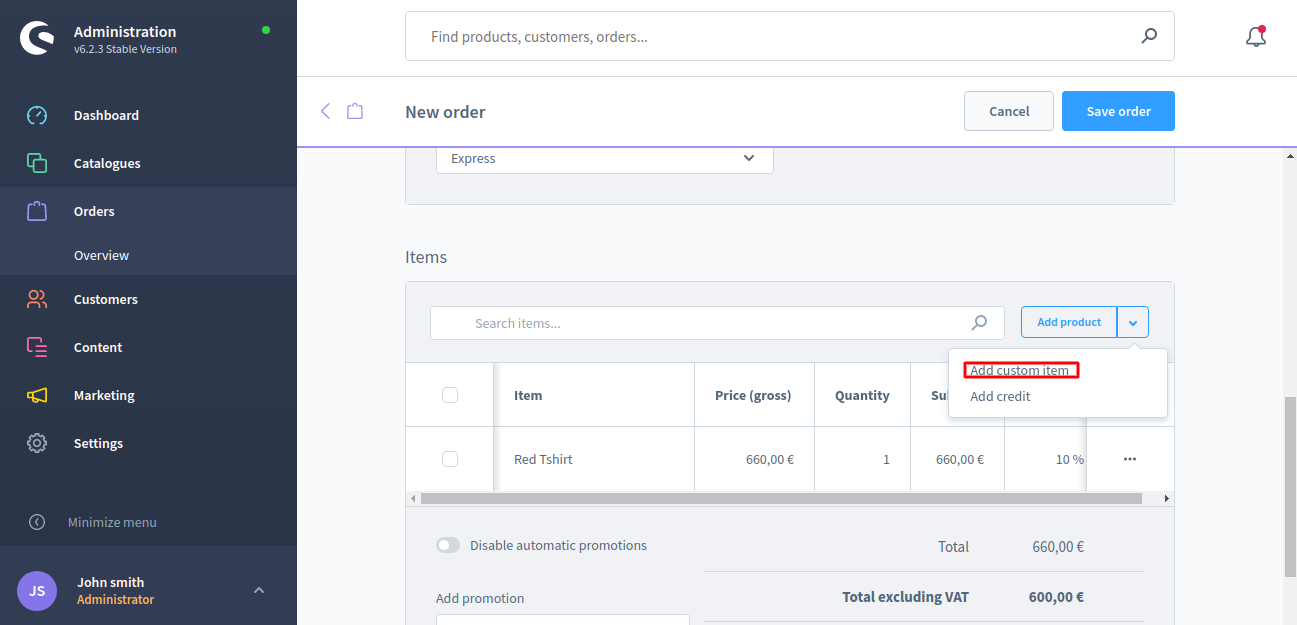Viewport: 1297px width, 625px height.
Task: Choose Add credit from menu
Action: [x=1000, y=396]
